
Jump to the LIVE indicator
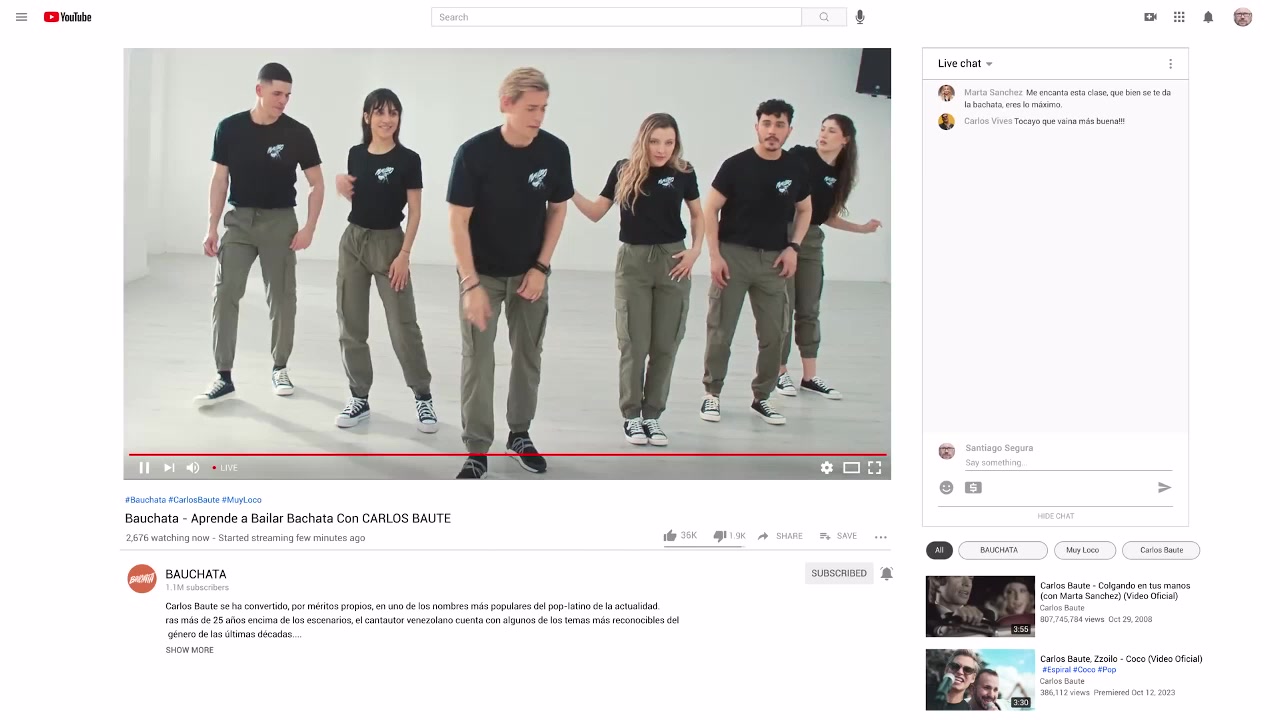[225, 468]
